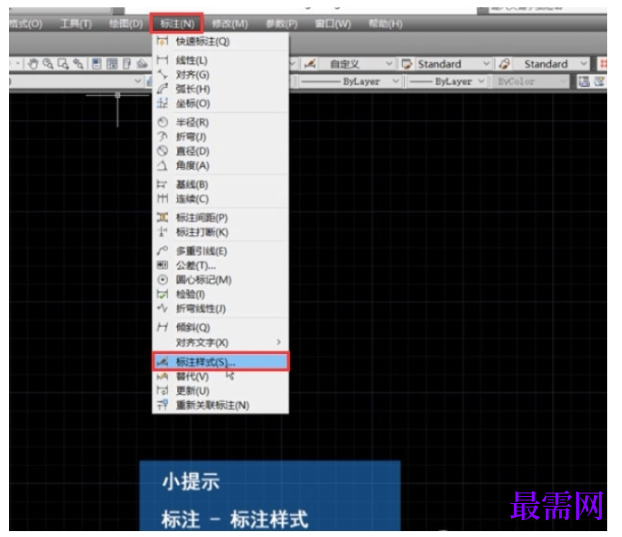The image size is (622, 537).
Task: Choose 连续(C) continue dimension
Action: click(x=221, y=199)
